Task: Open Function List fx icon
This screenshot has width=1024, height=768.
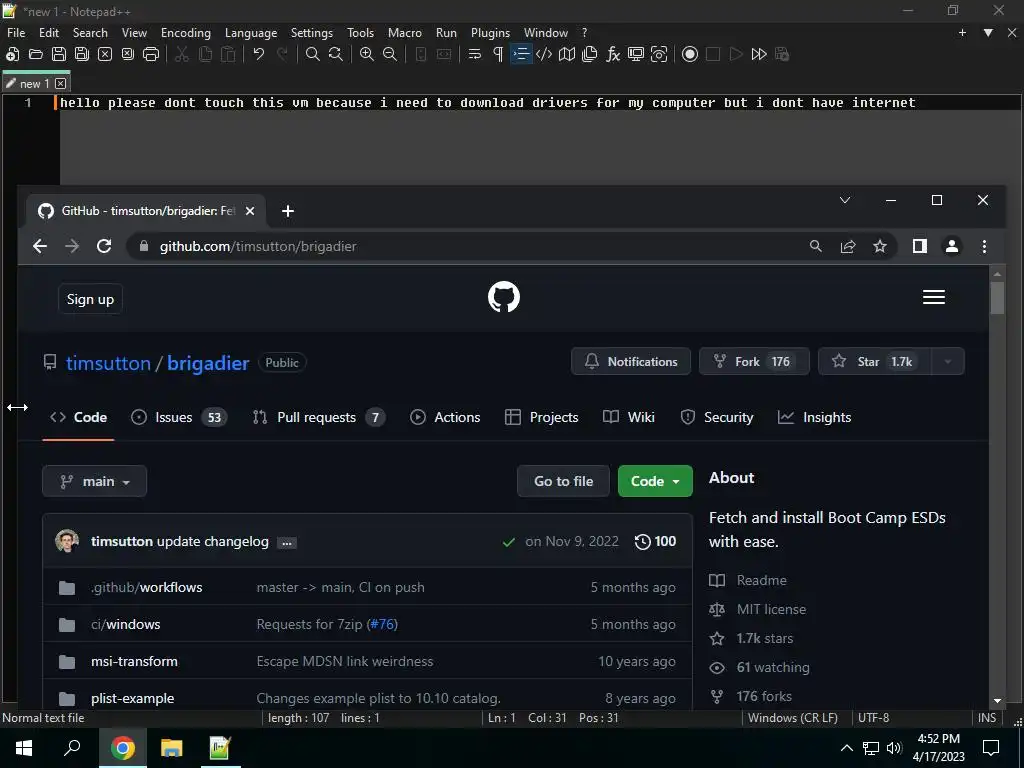Action: [x=613, y=54]
